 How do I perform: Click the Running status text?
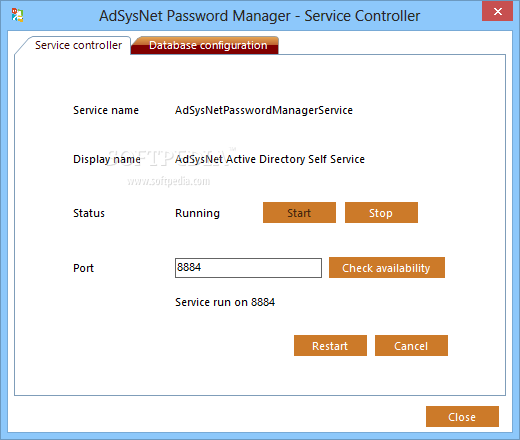tap(197, 213)
